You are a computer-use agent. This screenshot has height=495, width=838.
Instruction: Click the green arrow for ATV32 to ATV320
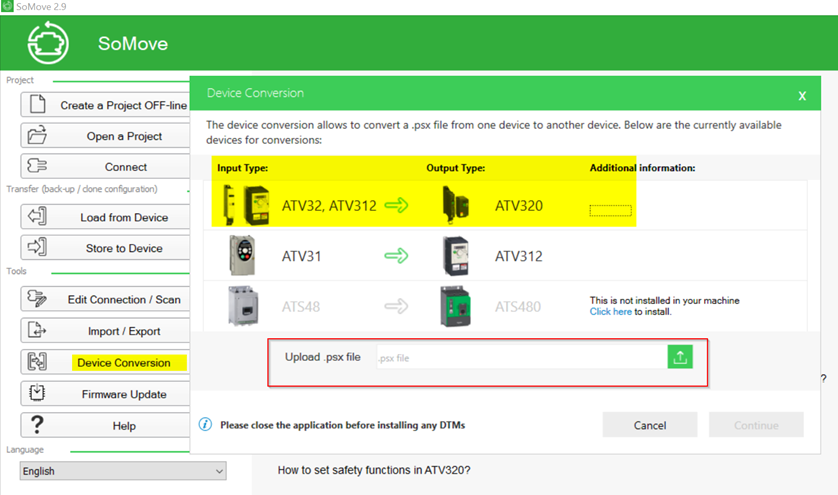tap(396, 205)
